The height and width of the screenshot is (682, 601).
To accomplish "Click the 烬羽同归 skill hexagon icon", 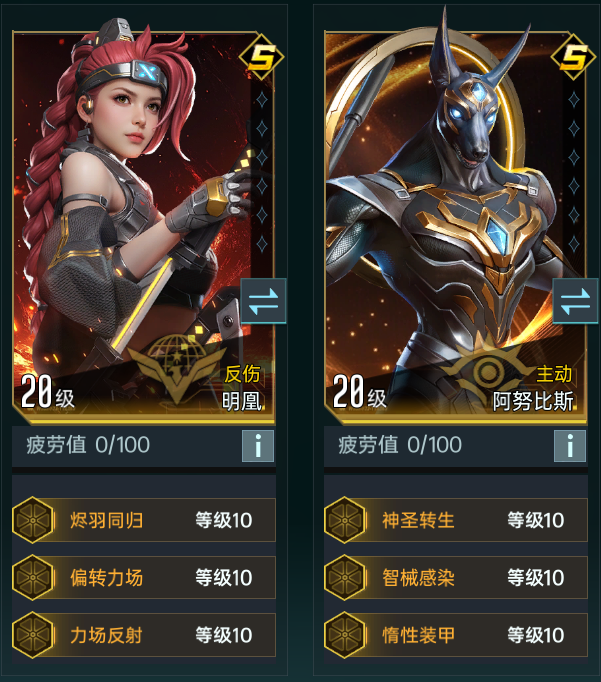I will coord(33,520).
